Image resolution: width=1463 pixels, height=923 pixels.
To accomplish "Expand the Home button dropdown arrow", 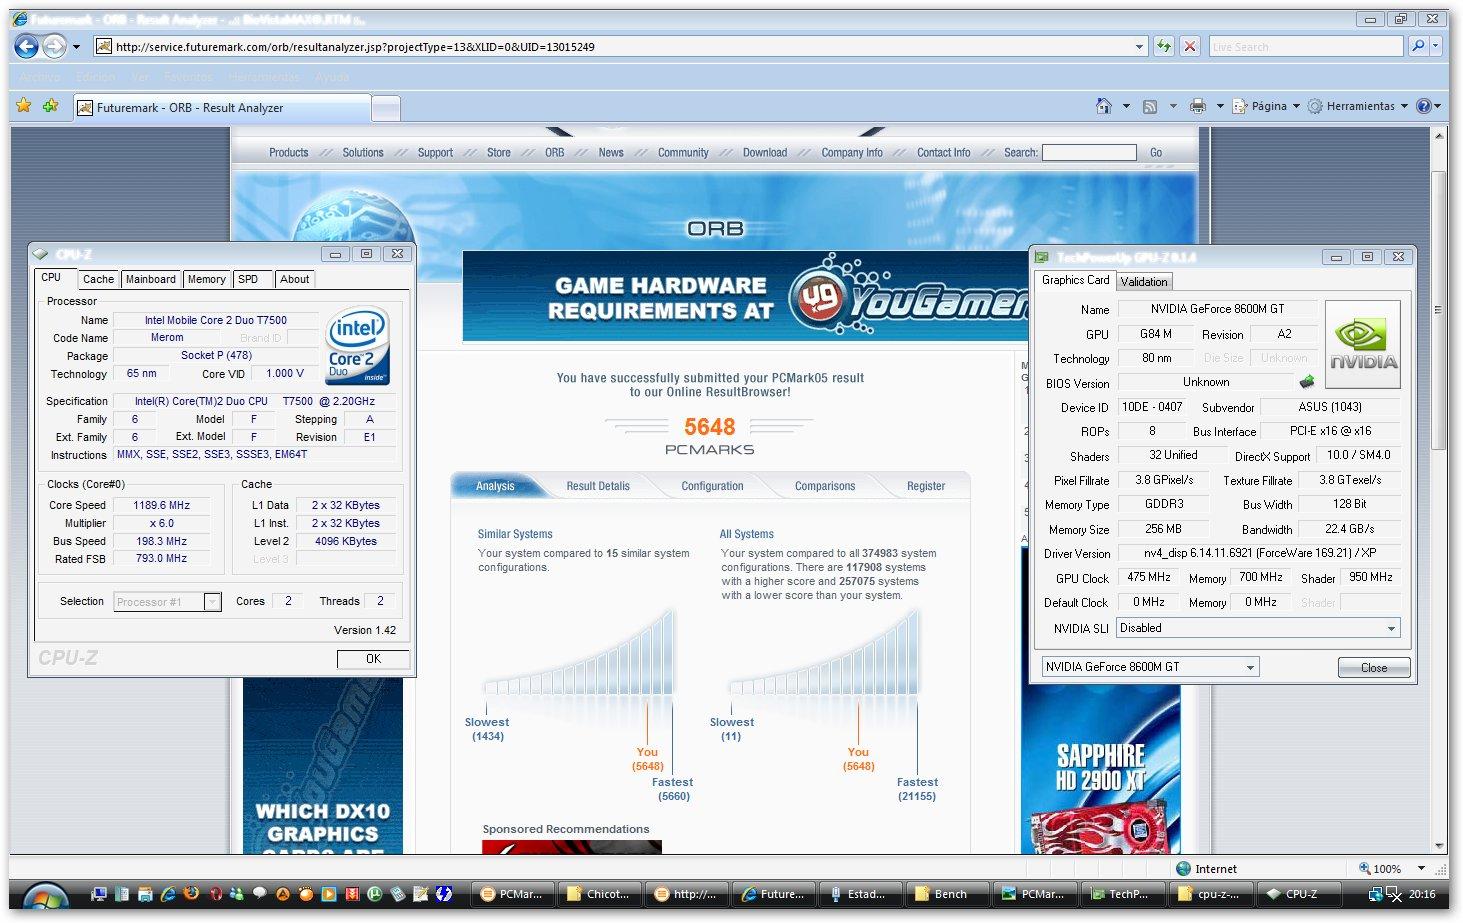I will click(1126, 106).
